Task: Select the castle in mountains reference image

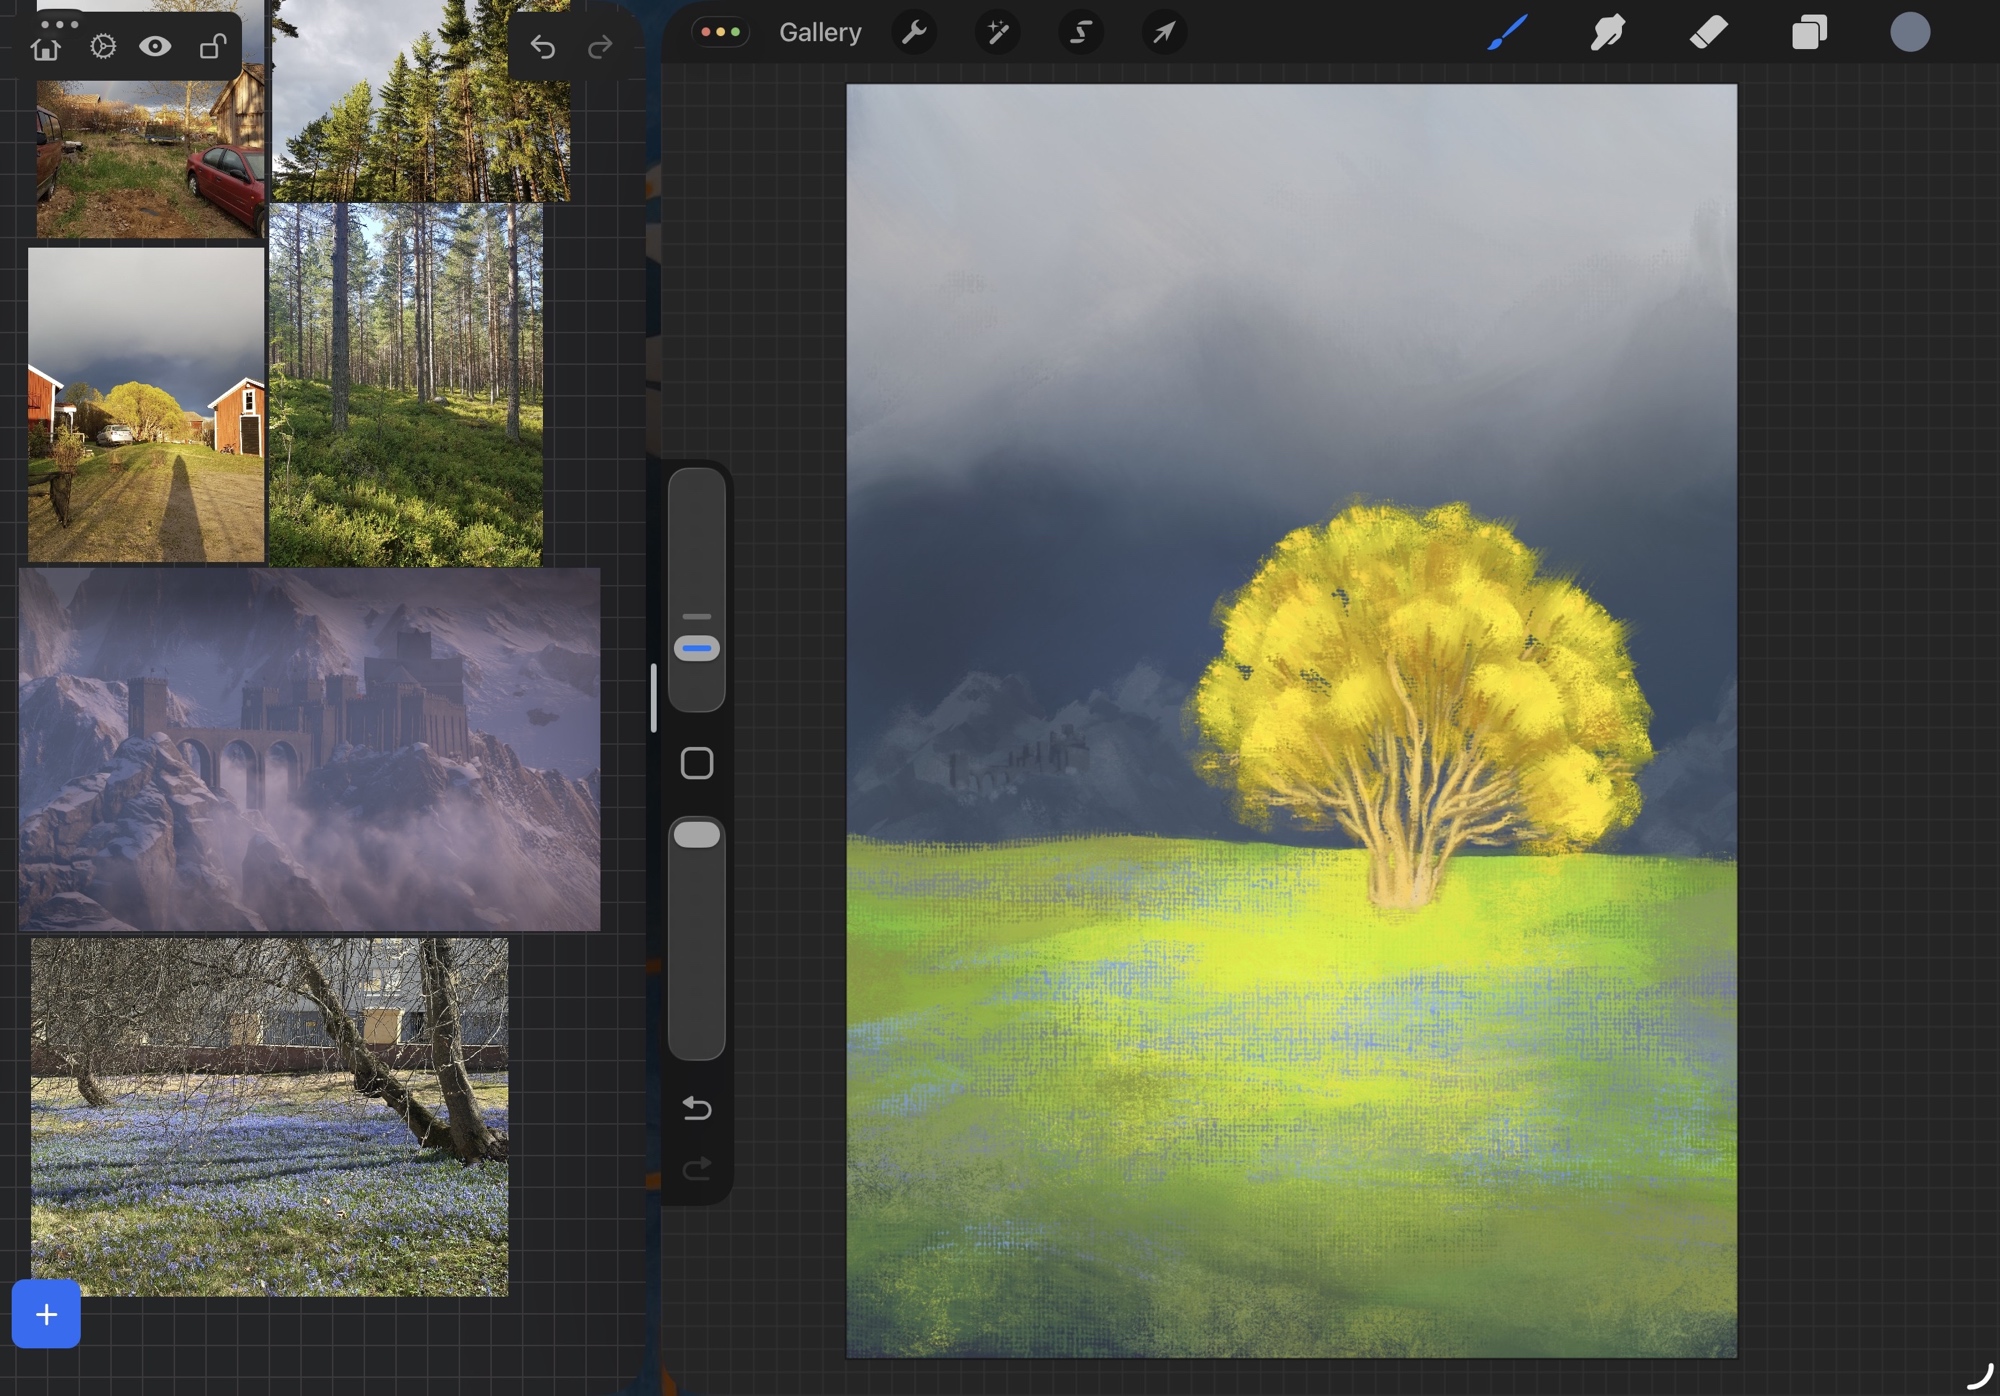Action: tap(309, 750)
